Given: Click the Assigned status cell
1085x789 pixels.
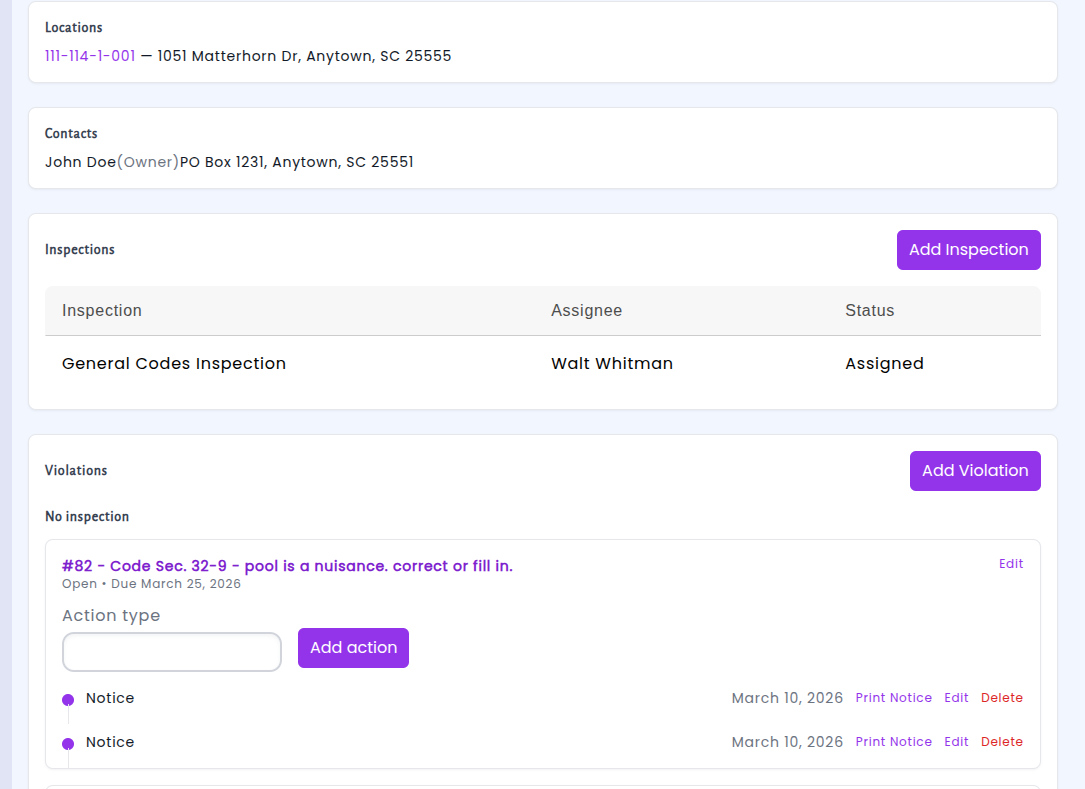Looking at the screenshot, I should coord(884,363).
